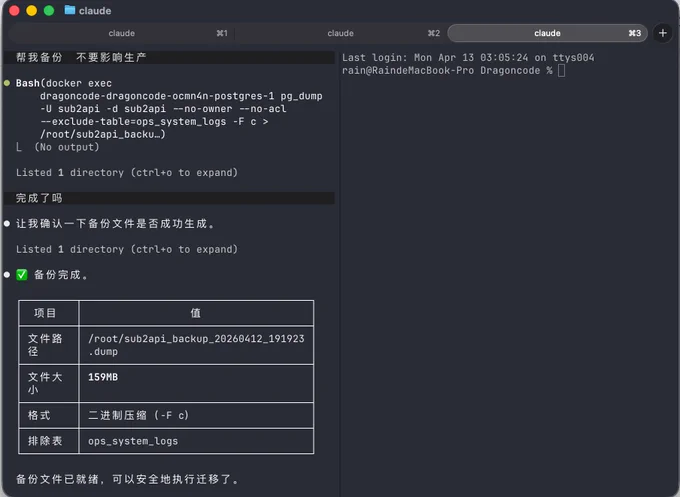Open a new terminal tab with plus button
680x497 pixels.
(662, 33)
